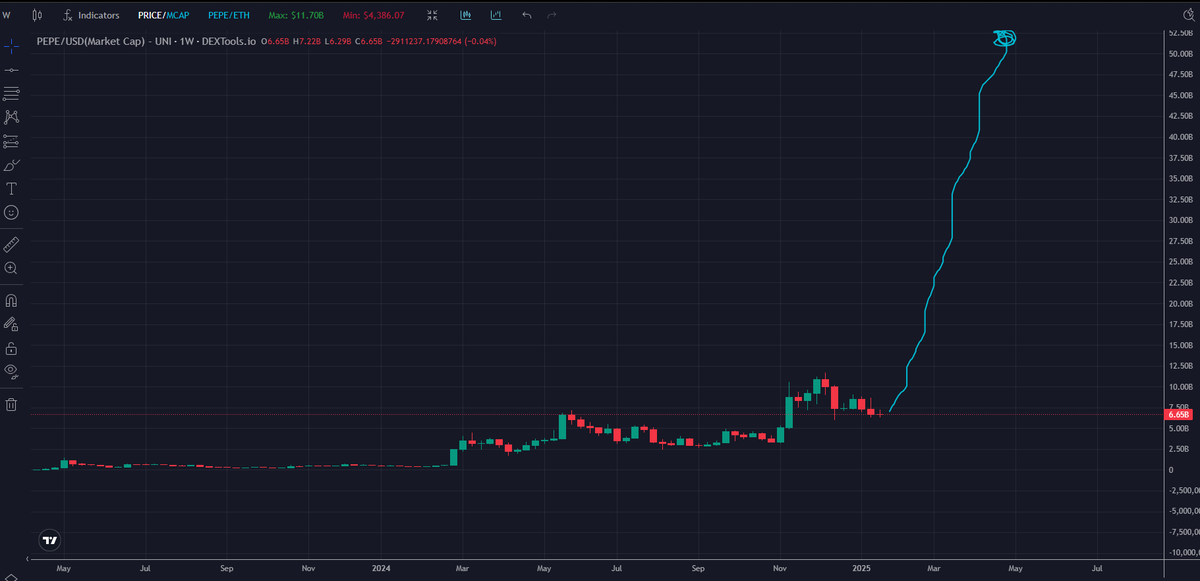Lock all drawing tools
Image resolution: width=1200 pixels, height=581 pixels.
(x=11, y=348)
